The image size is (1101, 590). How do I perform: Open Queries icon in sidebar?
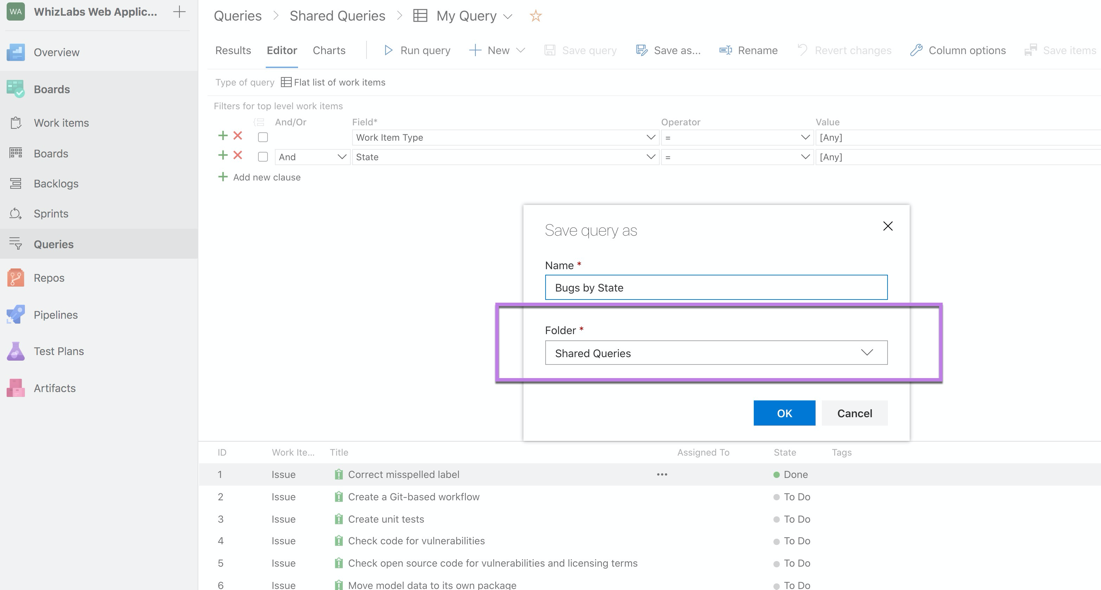[x=15, y=244]
